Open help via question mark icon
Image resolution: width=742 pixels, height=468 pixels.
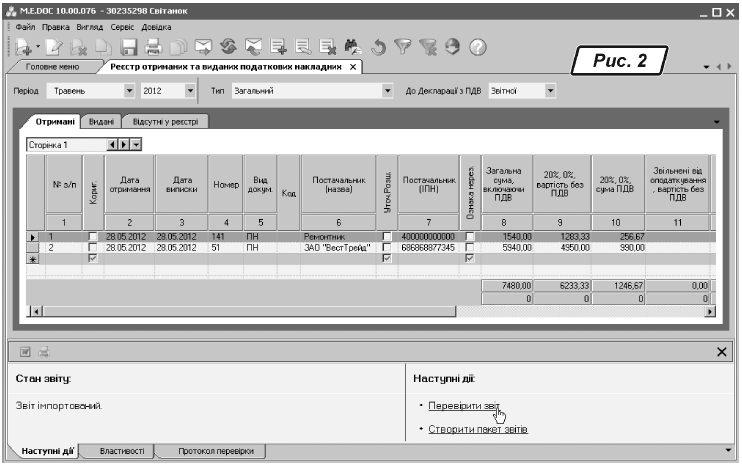[x=477, y=47]
